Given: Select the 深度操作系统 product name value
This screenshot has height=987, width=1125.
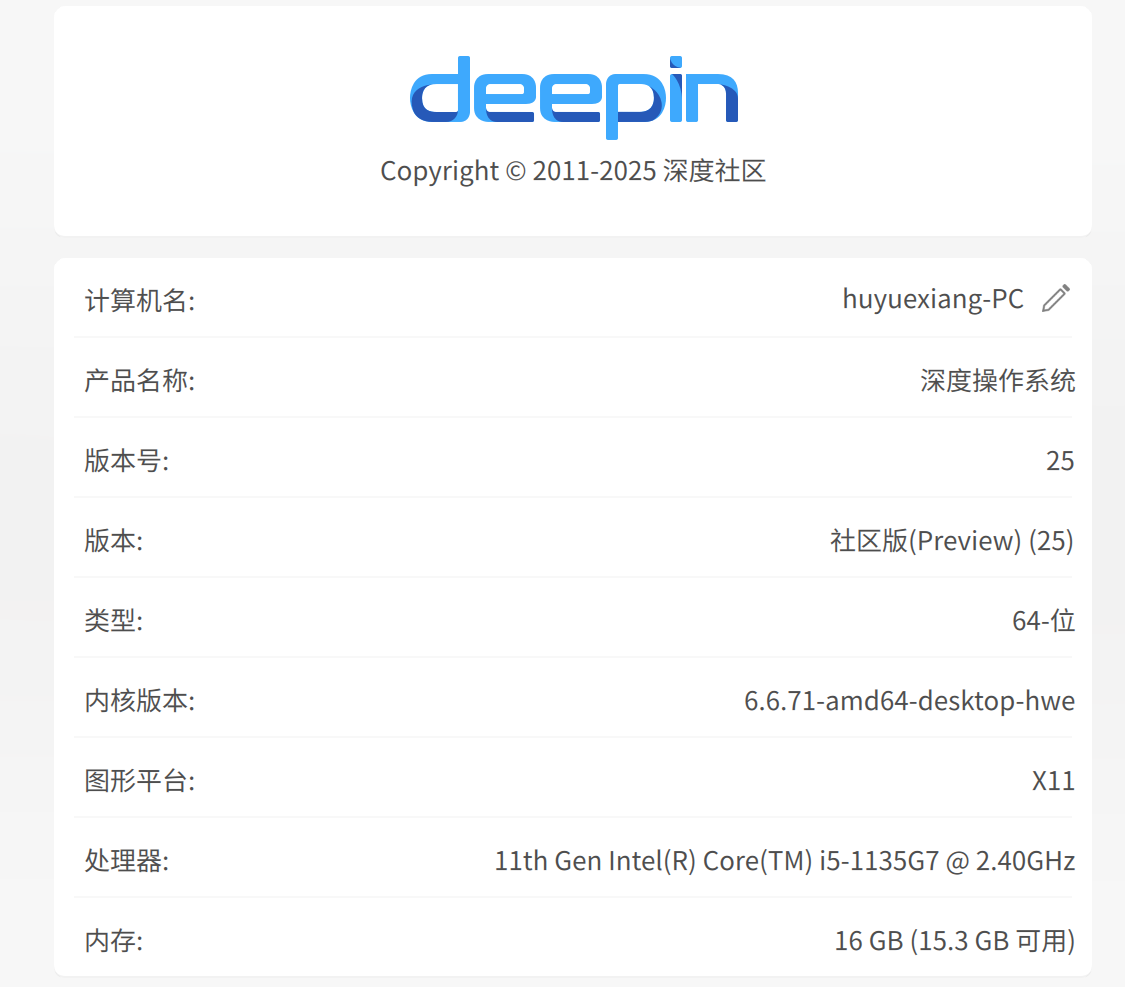Looking at the screenshot, I should [997, 381].
